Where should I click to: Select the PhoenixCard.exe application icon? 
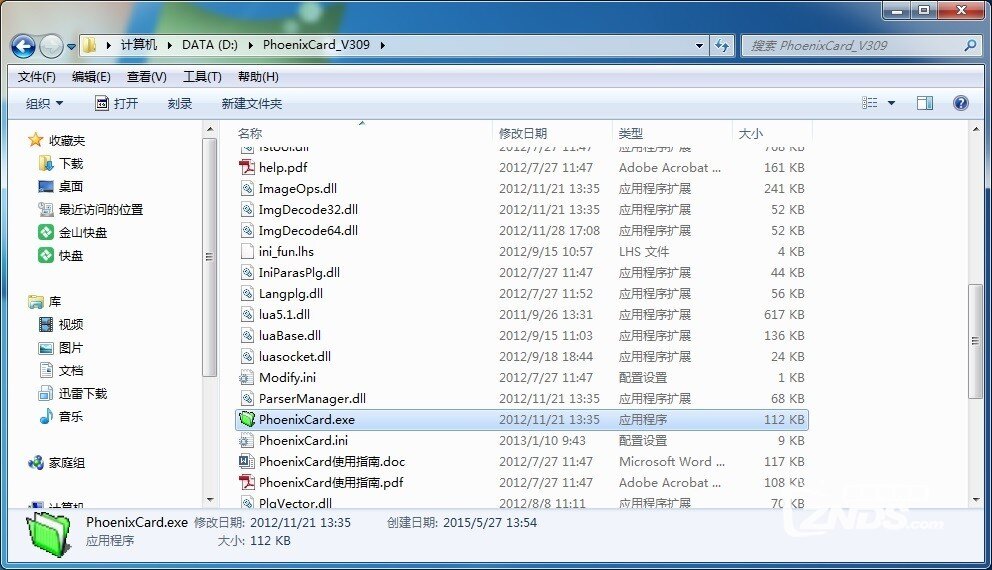tap(247, 419)
